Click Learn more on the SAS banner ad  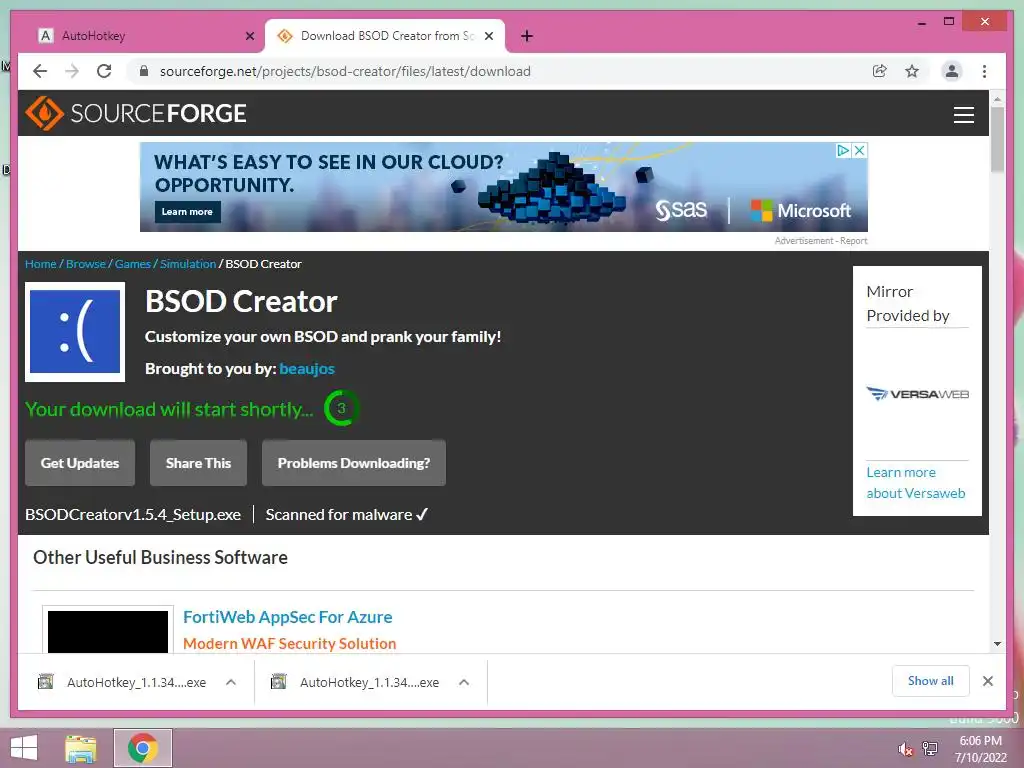(x=187, y=212)
